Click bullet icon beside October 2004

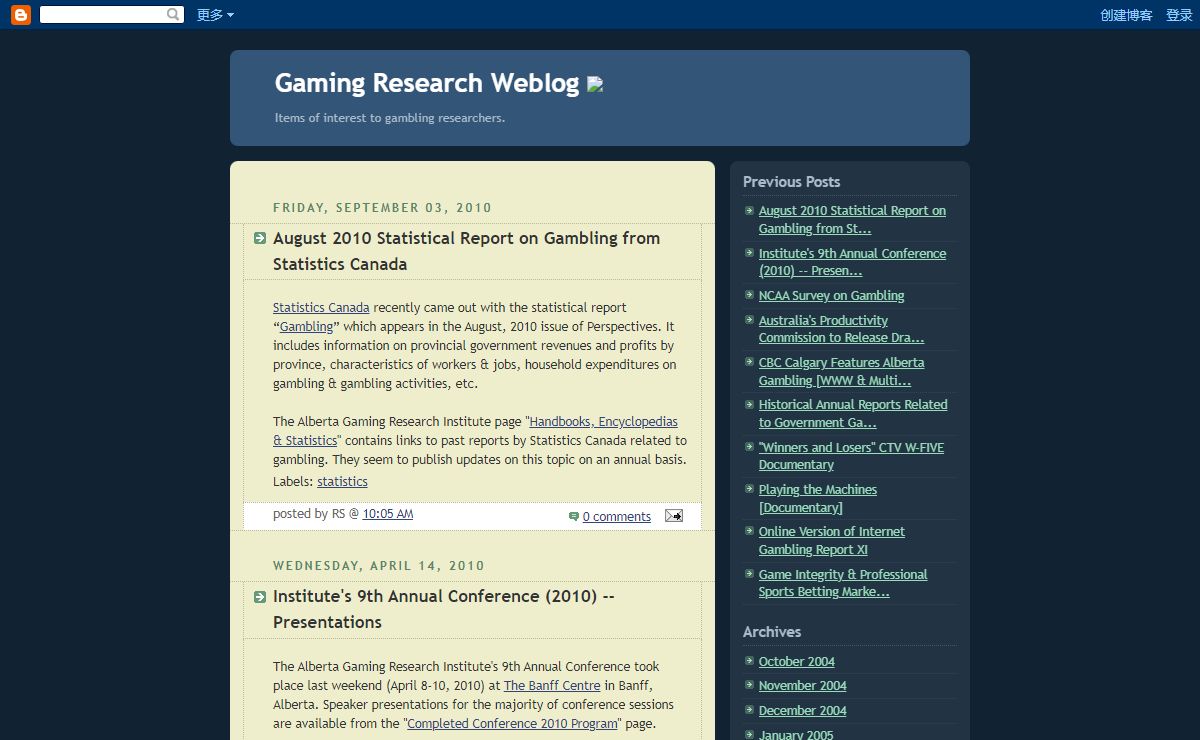click(749, 661)
